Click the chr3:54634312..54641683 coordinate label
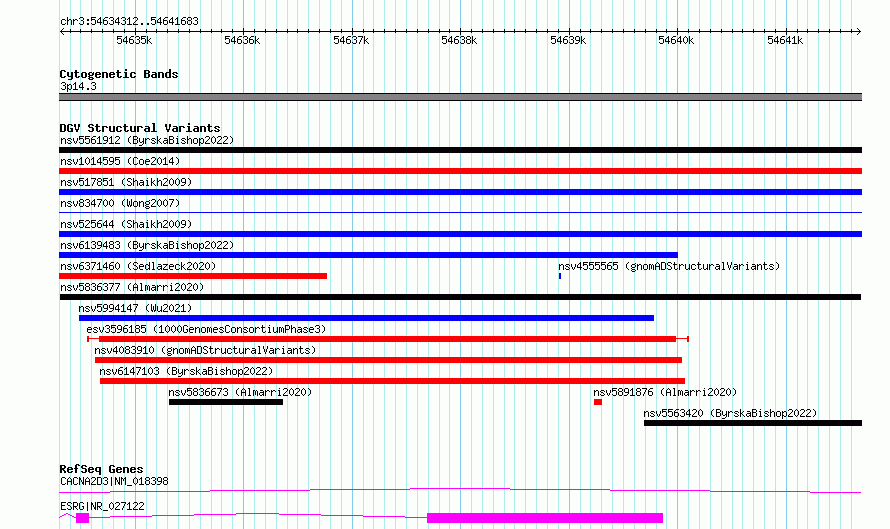The image size is (890, 529). coord(129,21)
